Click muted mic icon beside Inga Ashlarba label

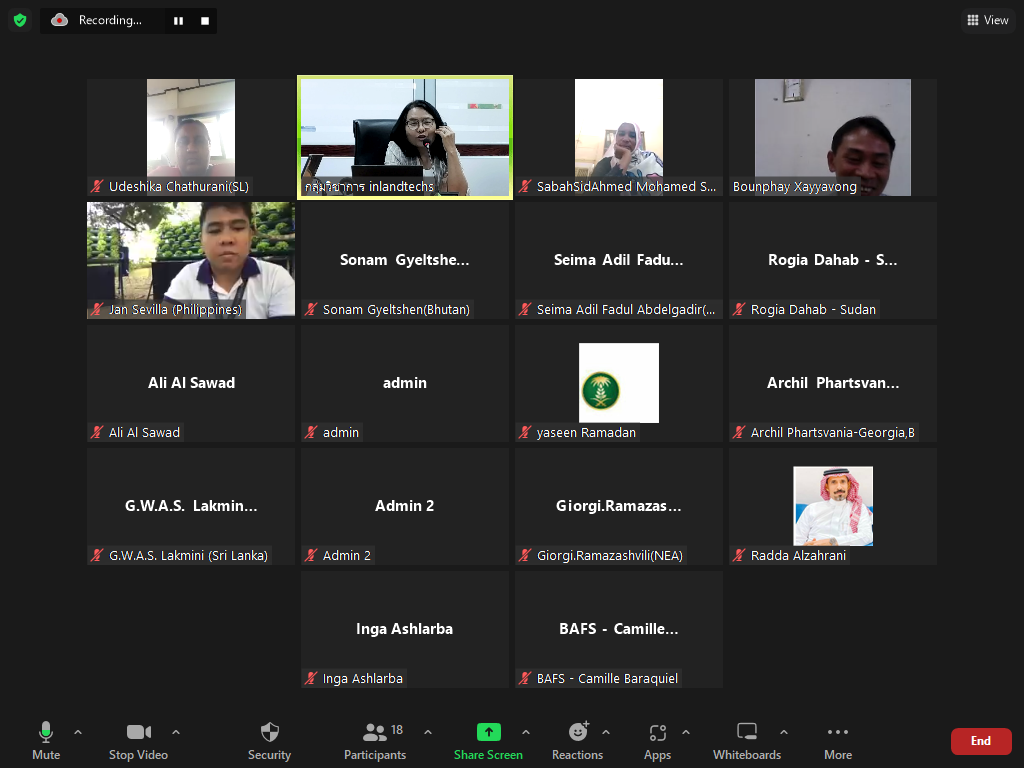tap(311, 679)
